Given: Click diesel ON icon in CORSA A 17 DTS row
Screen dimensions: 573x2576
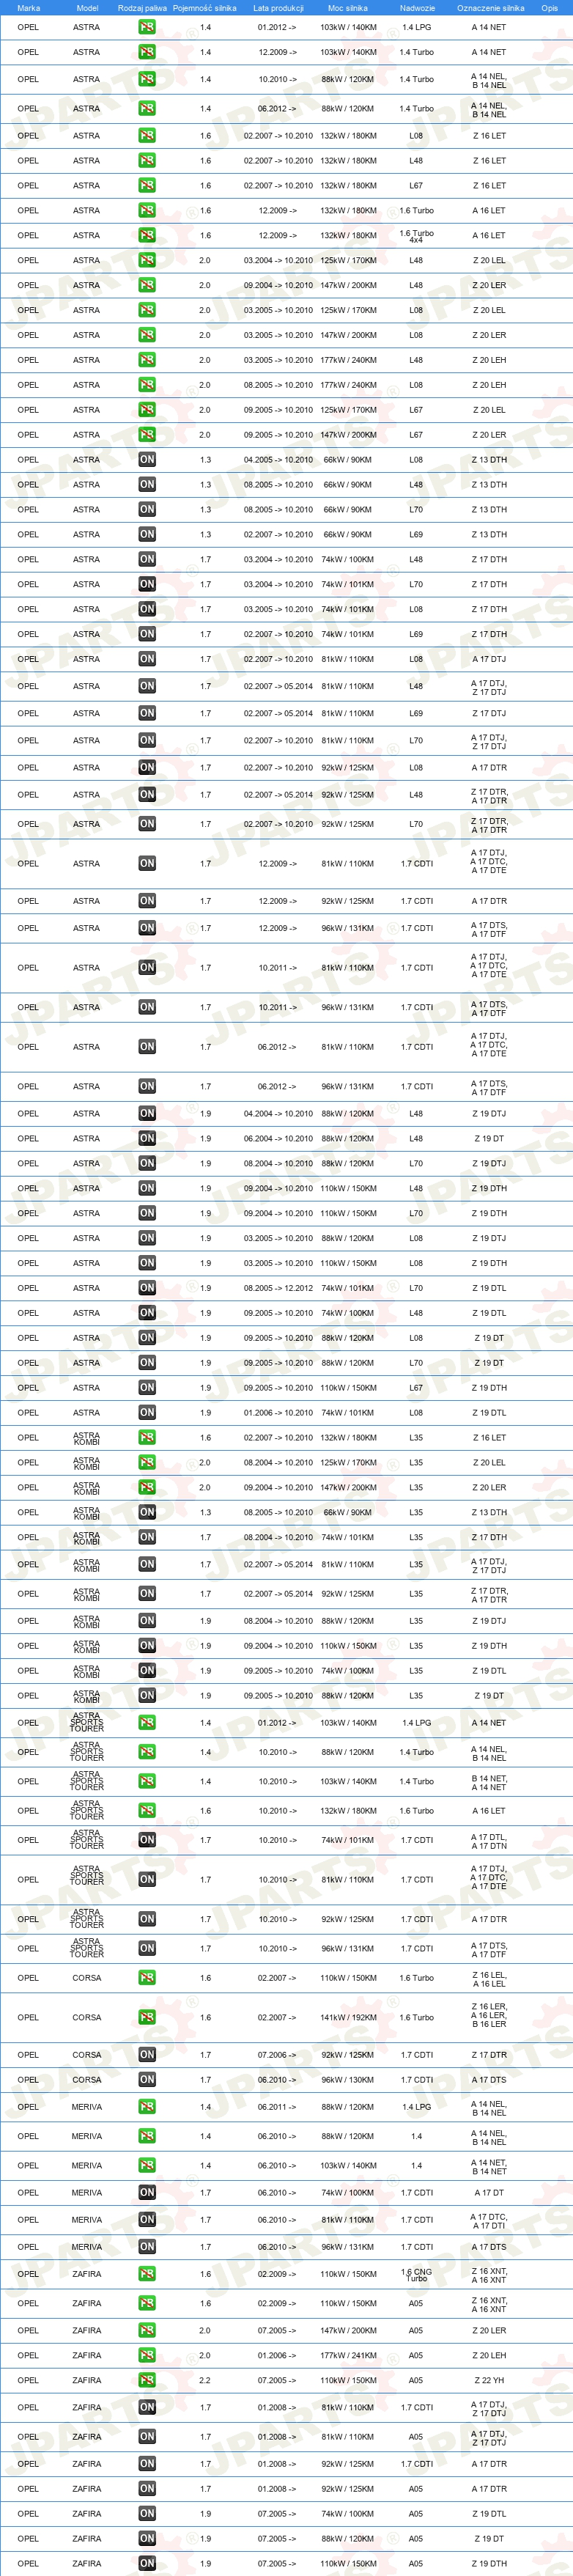Looking at the screenshot, I should coord(147,2080).
